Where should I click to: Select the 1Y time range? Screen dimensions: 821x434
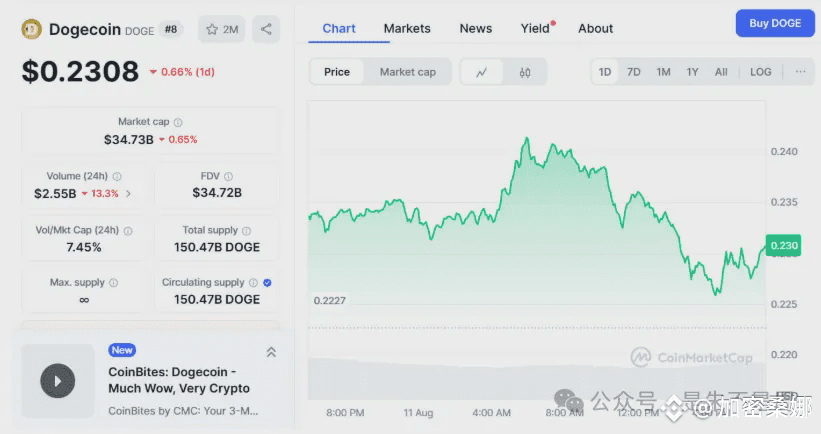[692, 72]
